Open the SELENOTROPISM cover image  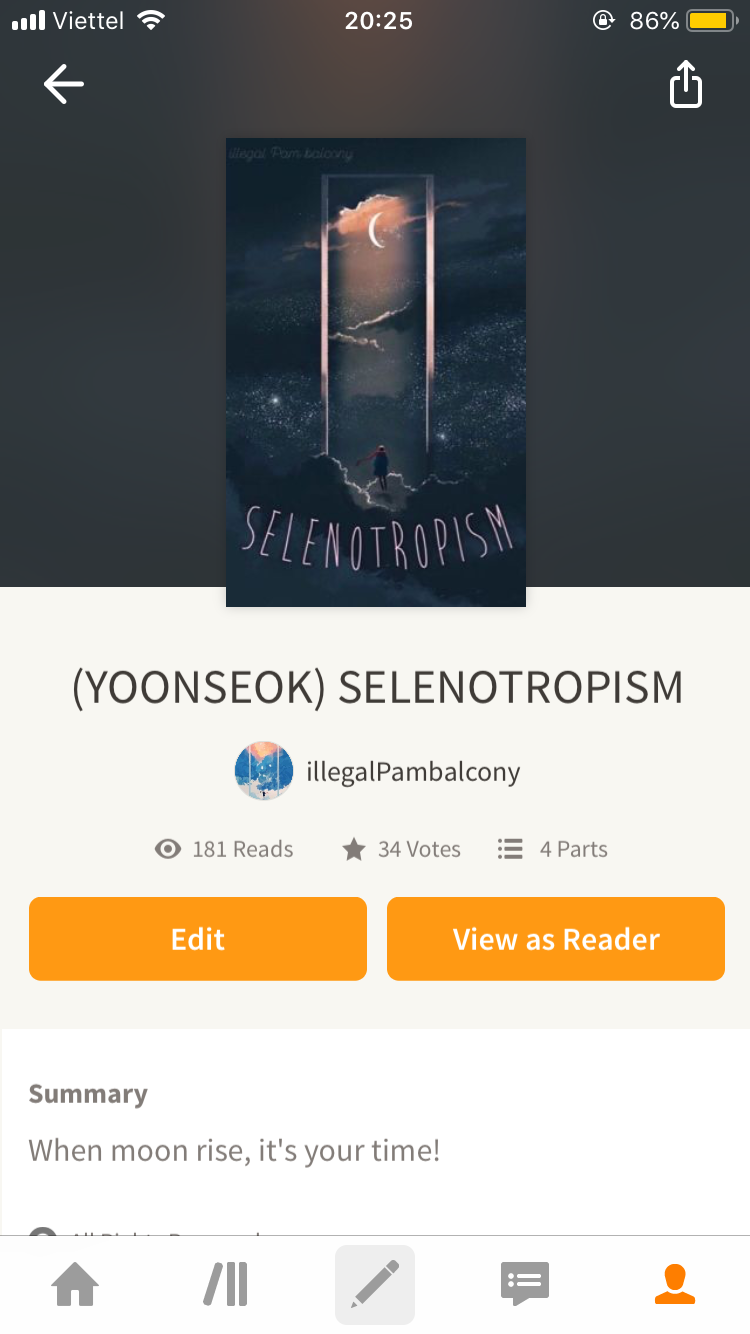pyautogui.click(x=376, y=372)
